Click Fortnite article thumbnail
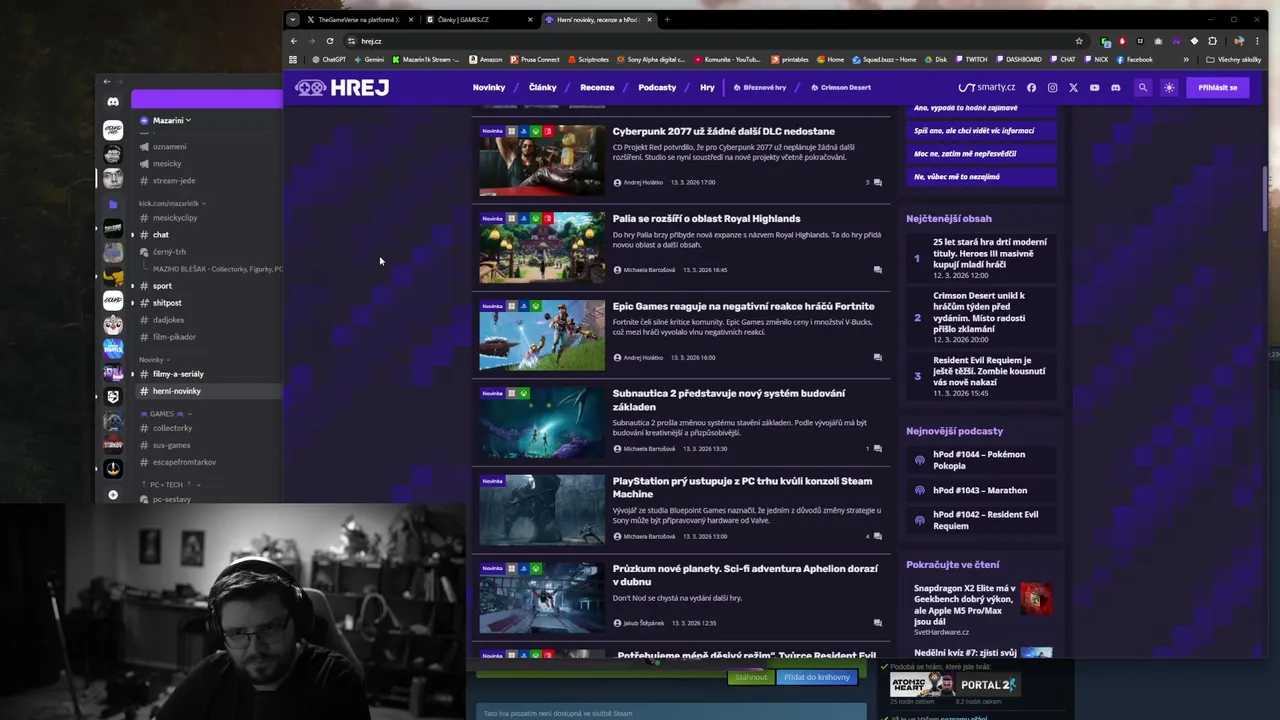The width and height of the screenshot is (1280, 720). (x=542, y=335)
